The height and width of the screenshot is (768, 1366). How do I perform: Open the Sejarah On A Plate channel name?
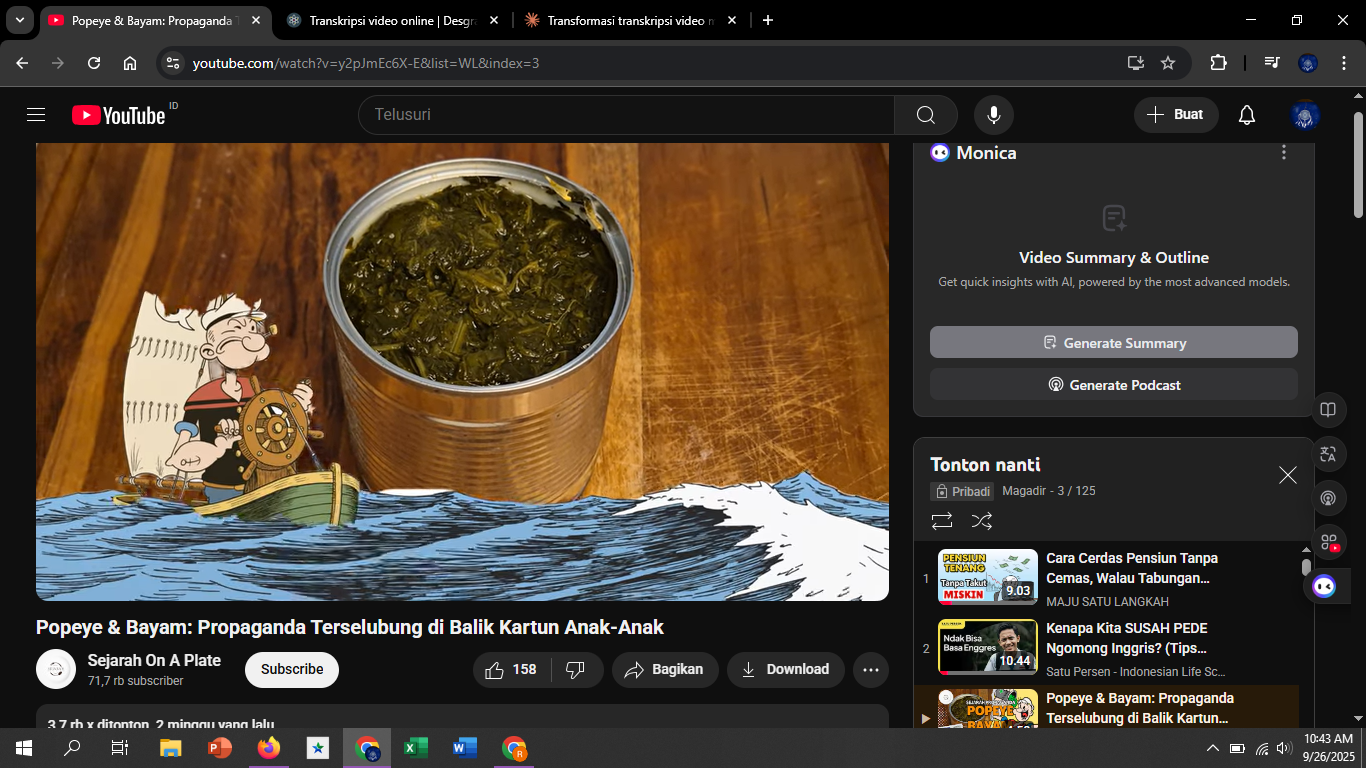[154, 661]
